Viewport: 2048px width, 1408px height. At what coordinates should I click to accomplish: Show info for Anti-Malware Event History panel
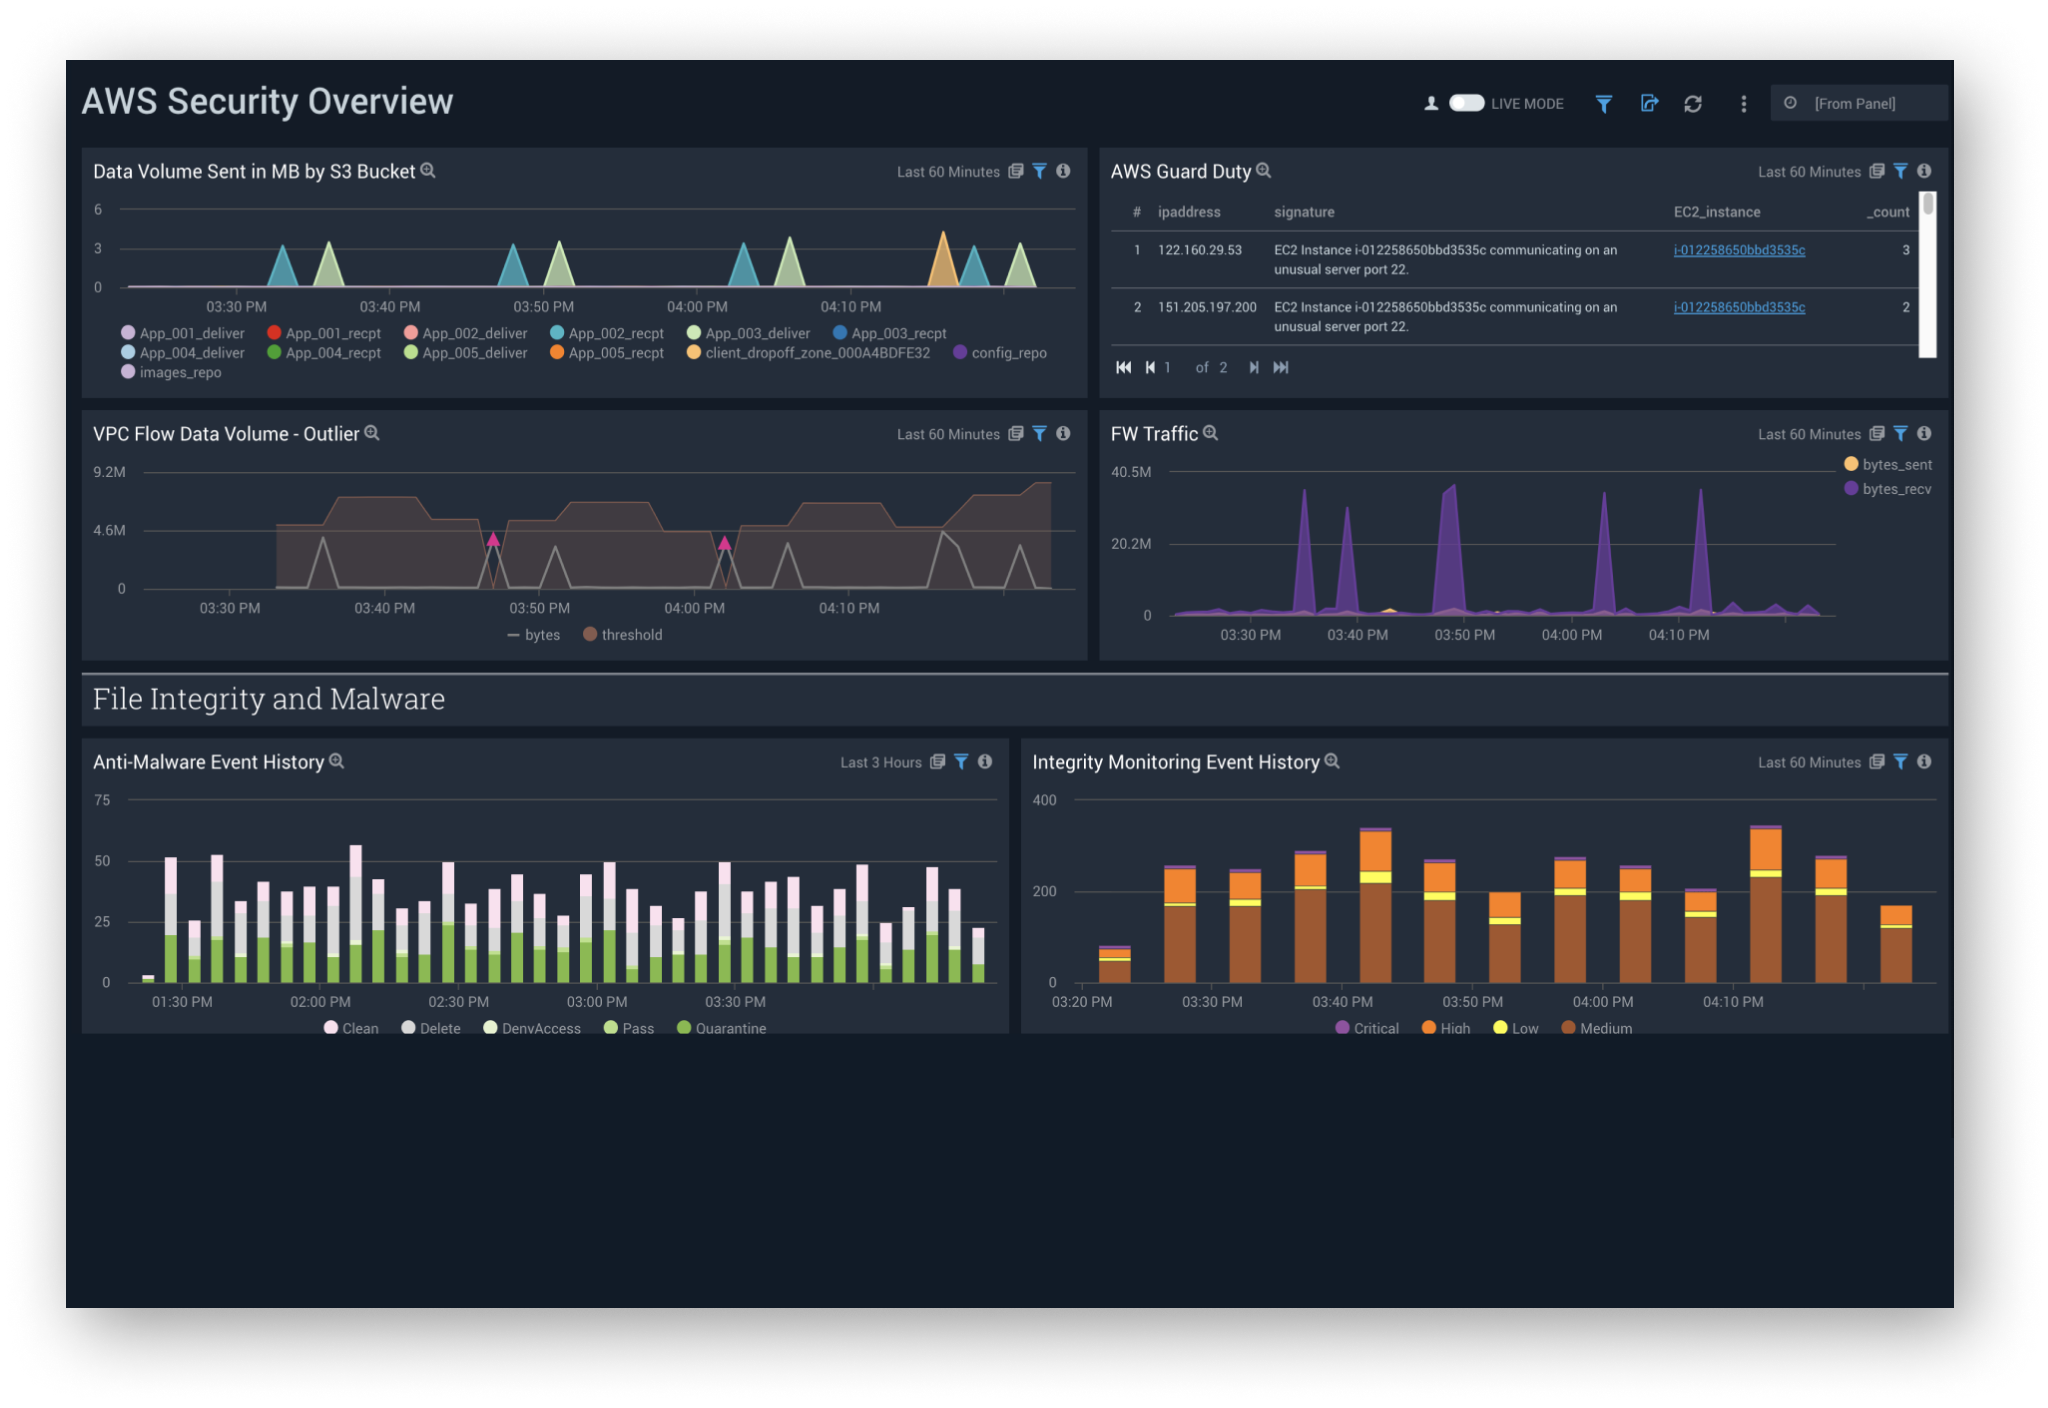(985, 761)
